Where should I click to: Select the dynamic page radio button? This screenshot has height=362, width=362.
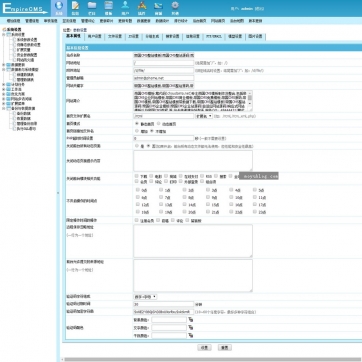click(x=159, y=124)
